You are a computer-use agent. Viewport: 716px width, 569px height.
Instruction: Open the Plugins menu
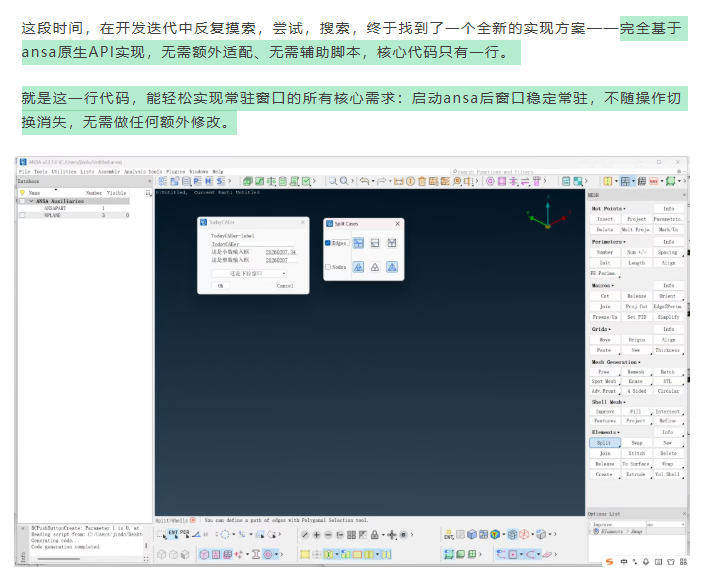[x=176, y=172]
